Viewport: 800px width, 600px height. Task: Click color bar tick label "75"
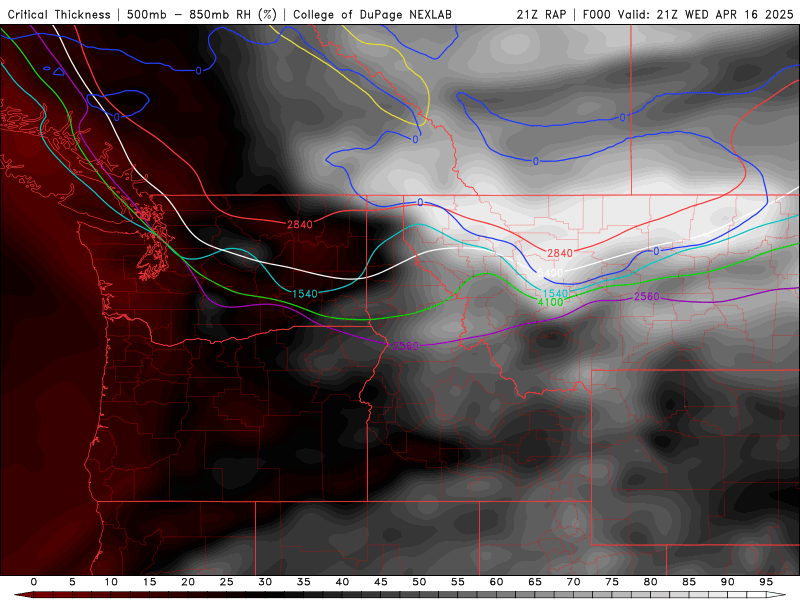[612, 582]
